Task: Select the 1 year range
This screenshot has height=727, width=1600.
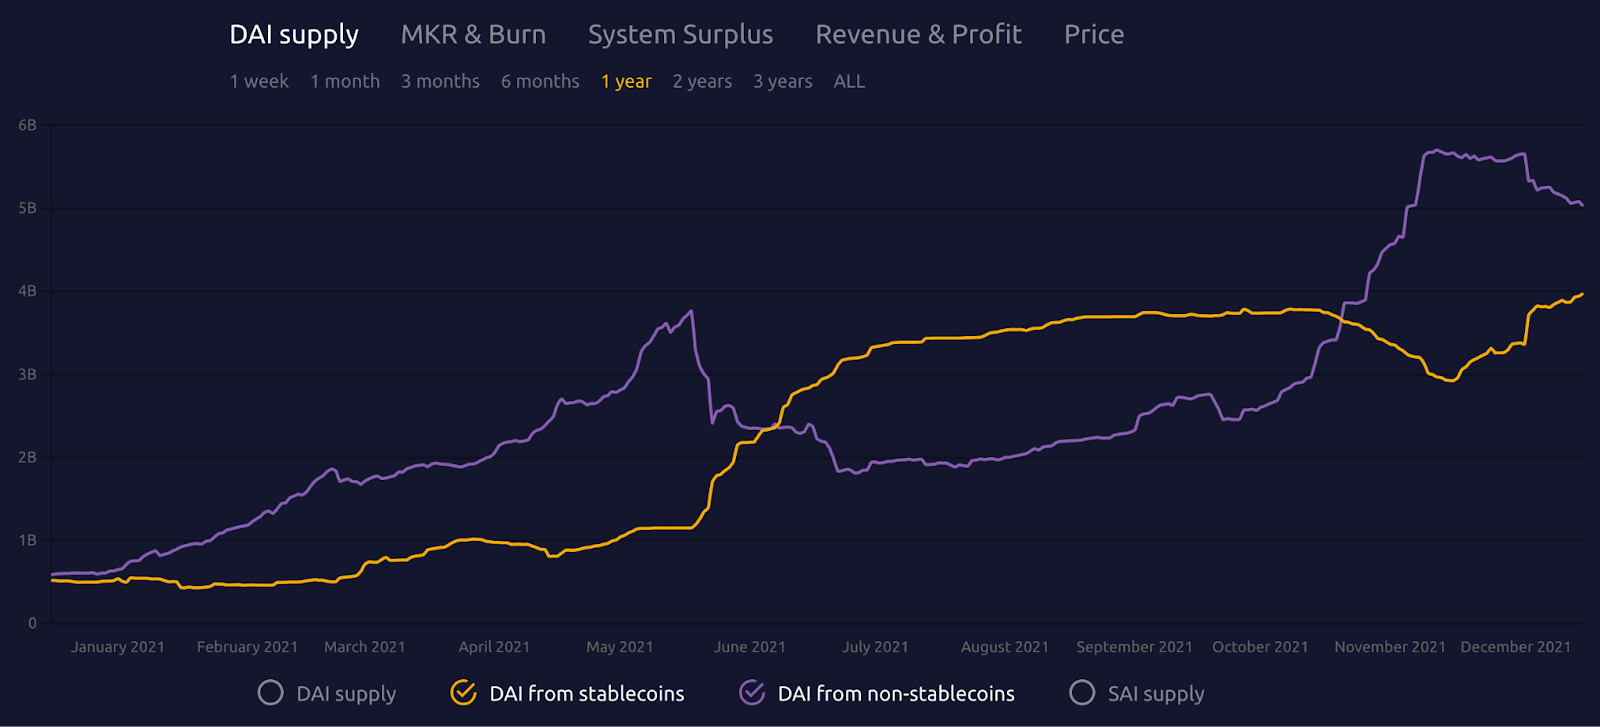Action: tap(626, 82)
